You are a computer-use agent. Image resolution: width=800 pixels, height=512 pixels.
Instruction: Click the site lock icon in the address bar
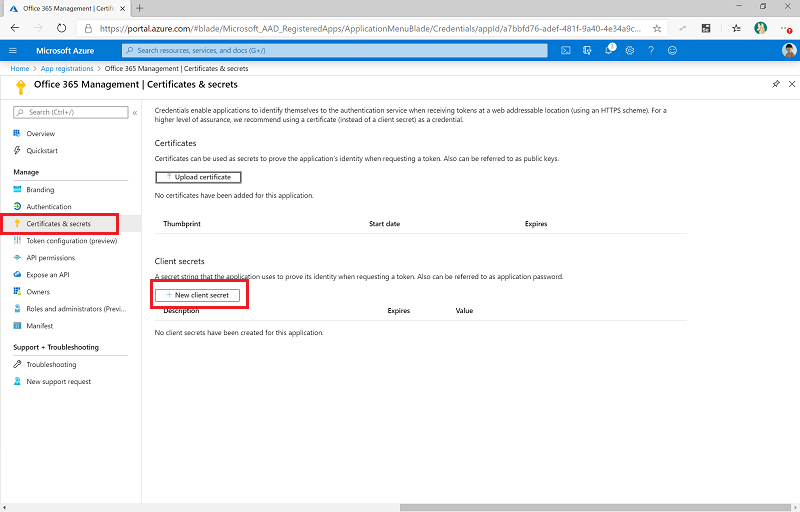[x=88, y=29]
